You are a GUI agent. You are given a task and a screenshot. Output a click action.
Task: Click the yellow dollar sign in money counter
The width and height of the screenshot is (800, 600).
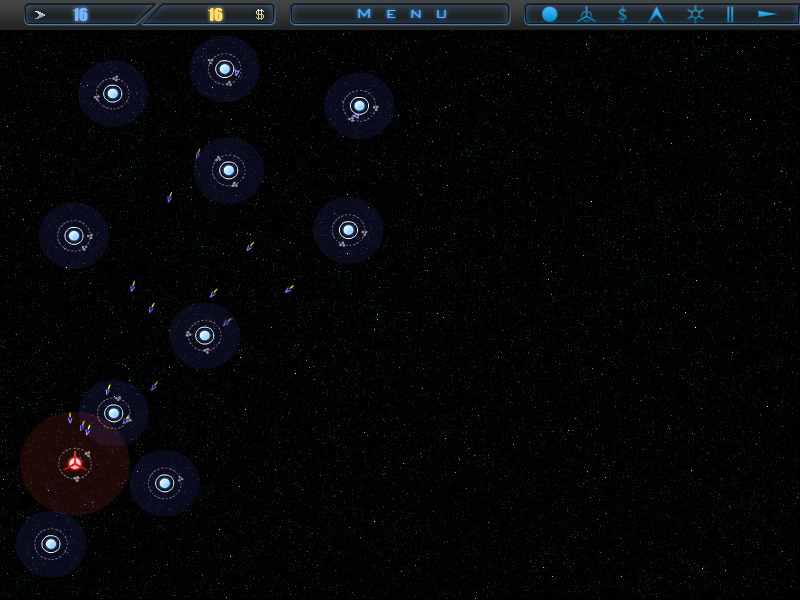(260, 15)
